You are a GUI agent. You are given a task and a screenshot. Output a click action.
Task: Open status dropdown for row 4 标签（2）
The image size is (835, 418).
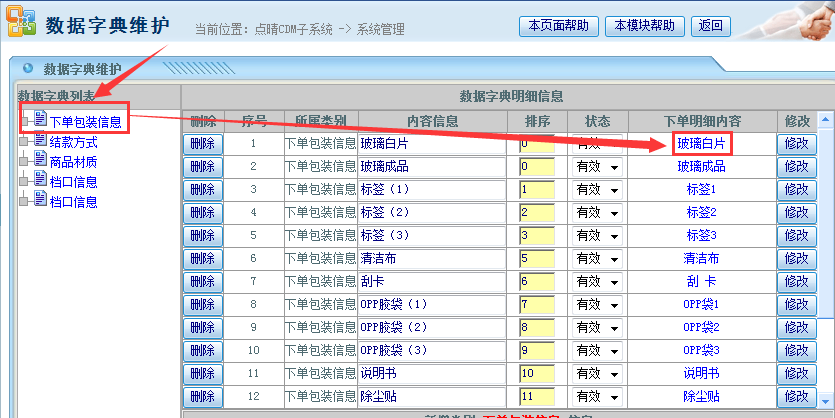point(597,213)
